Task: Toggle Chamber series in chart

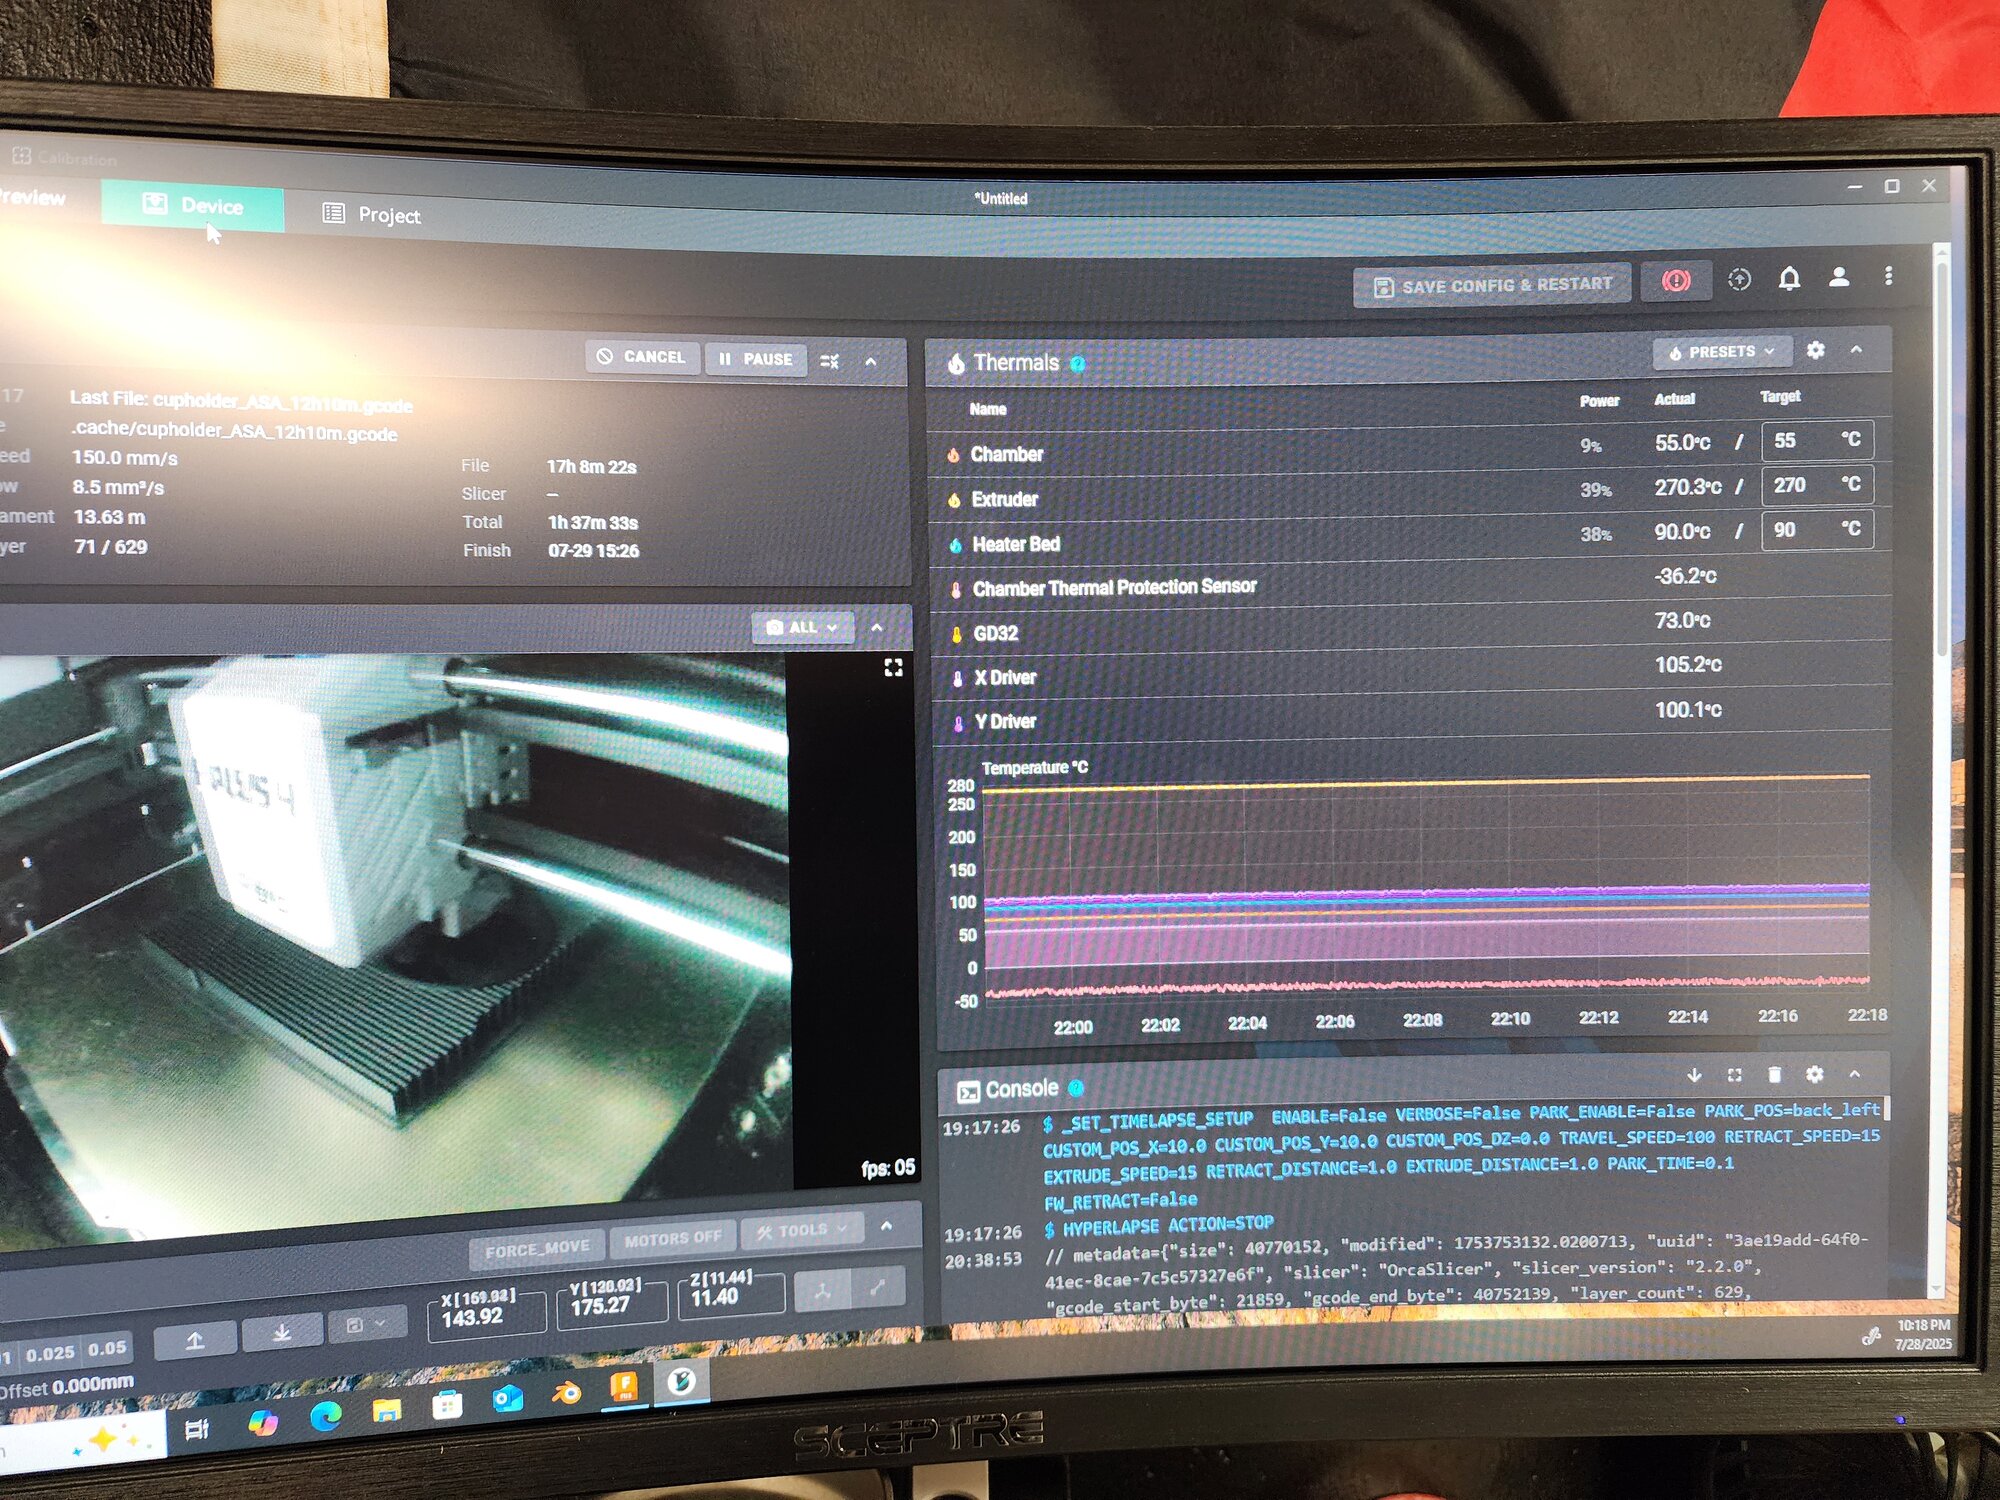Action: point(1006,454)
